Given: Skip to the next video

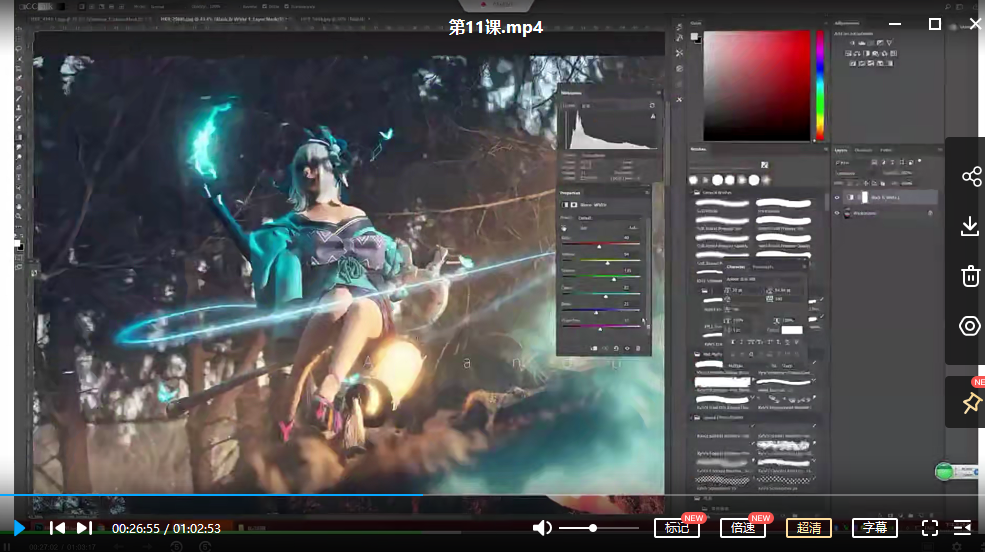Looking at the screenshot, I should tap(84, 528).
